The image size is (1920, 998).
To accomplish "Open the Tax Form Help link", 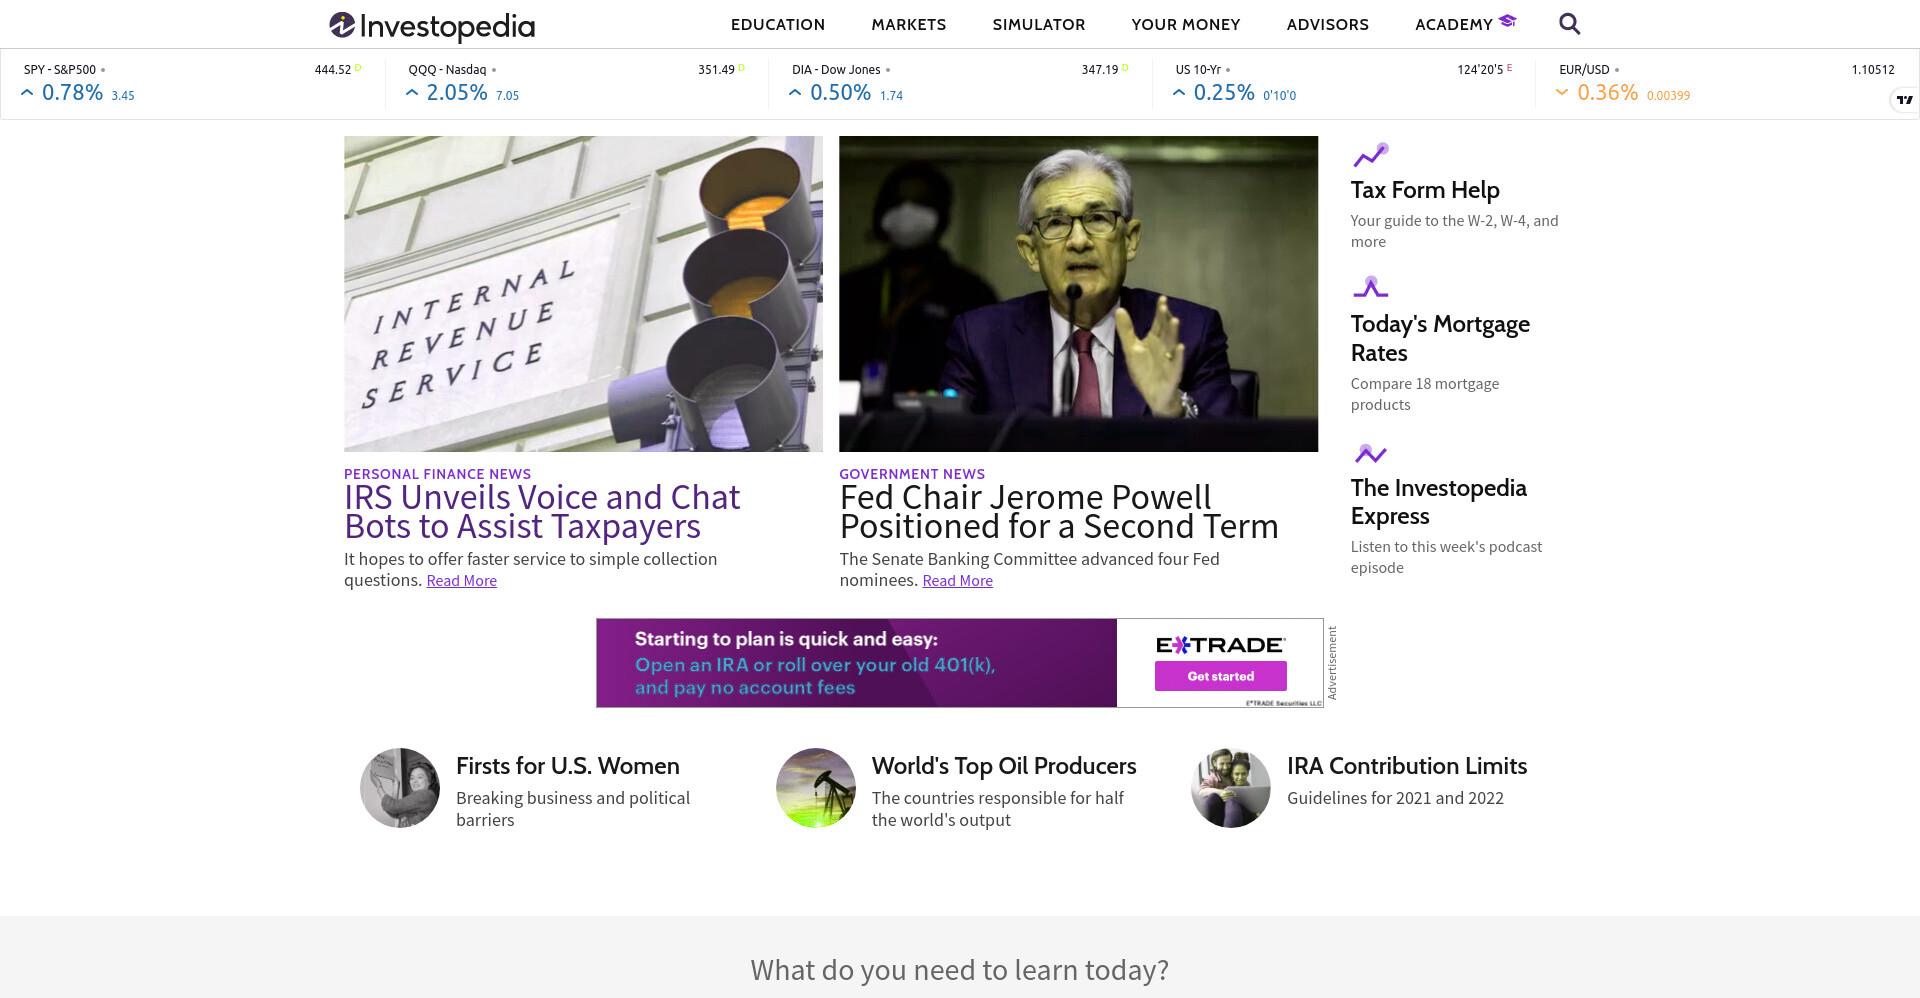I will (x=1425, y=190).
